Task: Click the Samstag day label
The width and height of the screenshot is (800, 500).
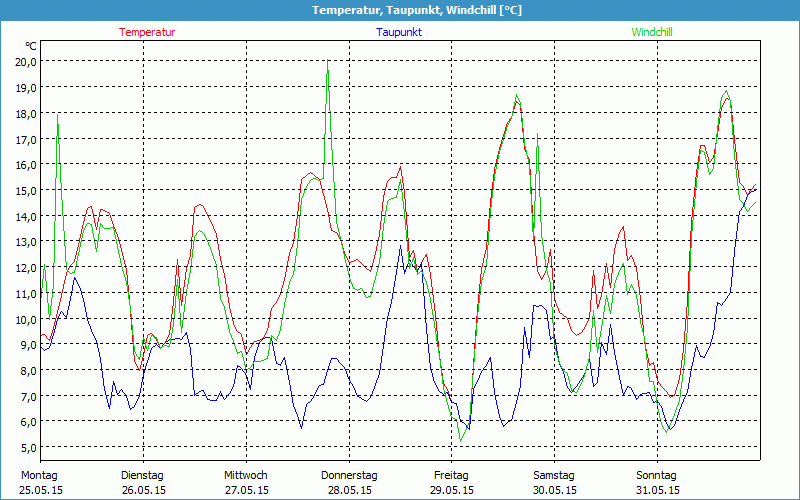Action: 554,476
